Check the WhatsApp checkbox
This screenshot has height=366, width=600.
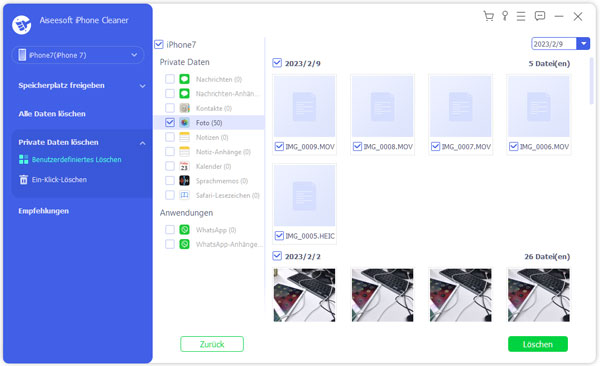[170, 230]
